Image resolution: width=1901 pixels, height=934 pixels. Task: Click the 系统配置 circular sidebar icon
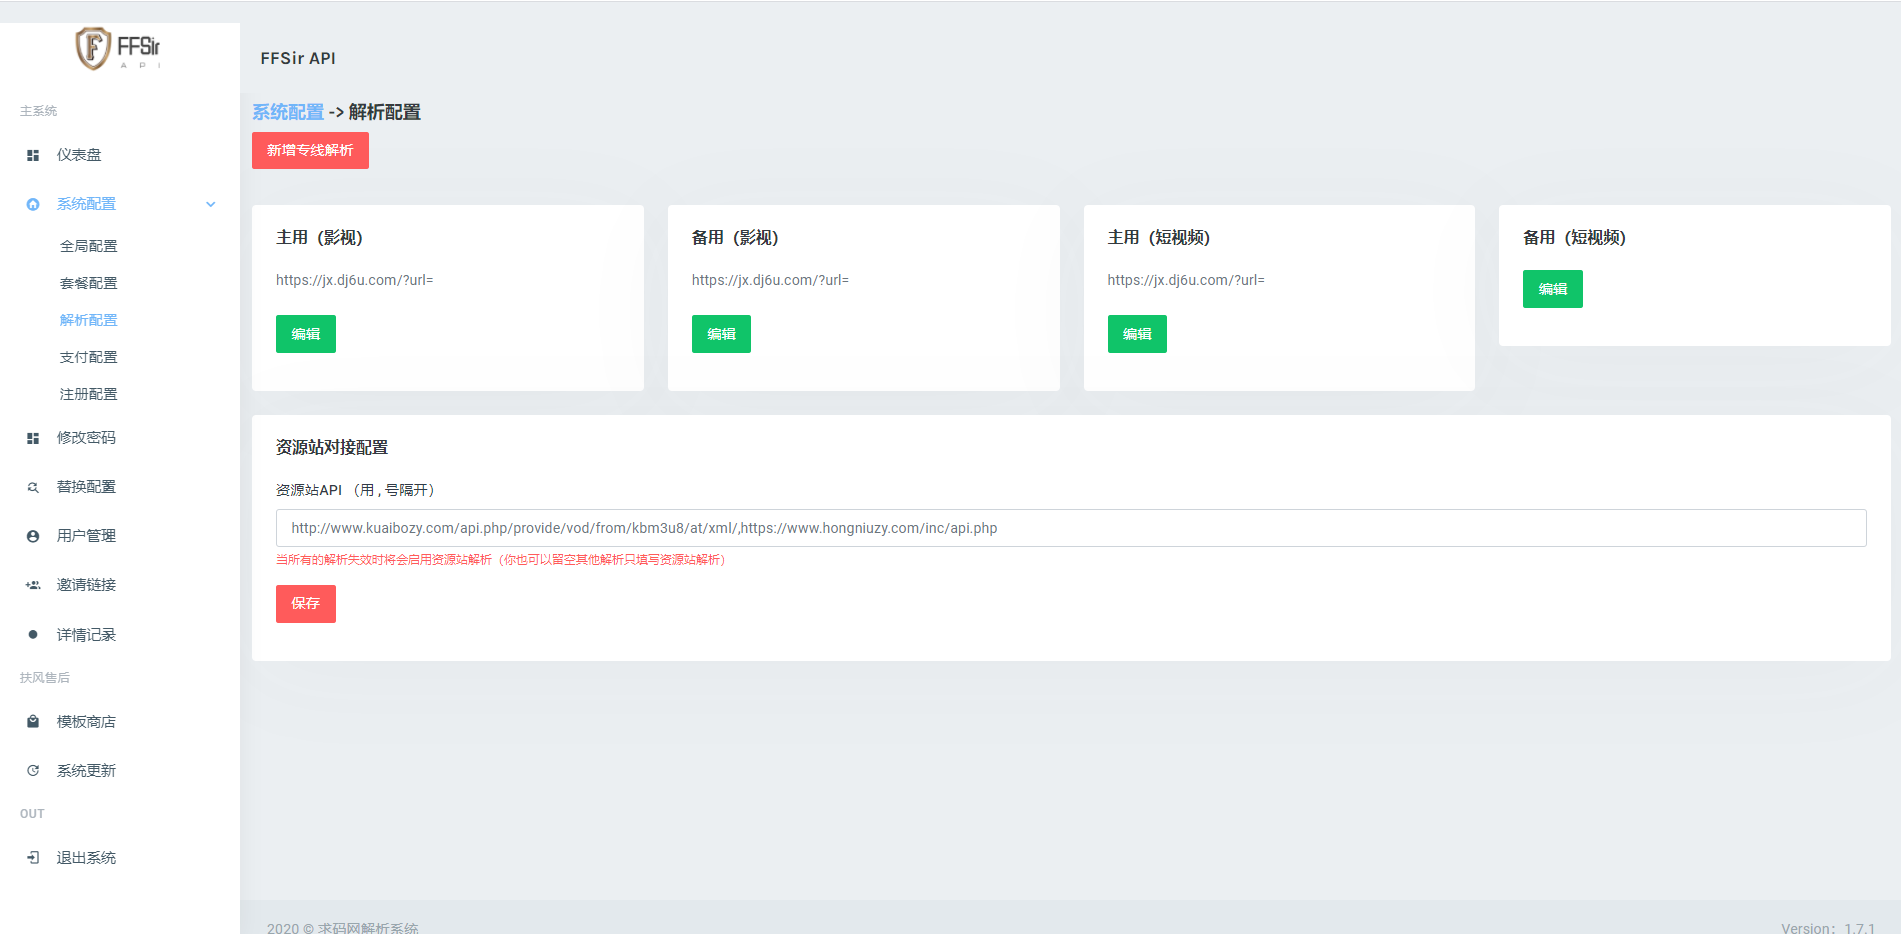(33, 204)
